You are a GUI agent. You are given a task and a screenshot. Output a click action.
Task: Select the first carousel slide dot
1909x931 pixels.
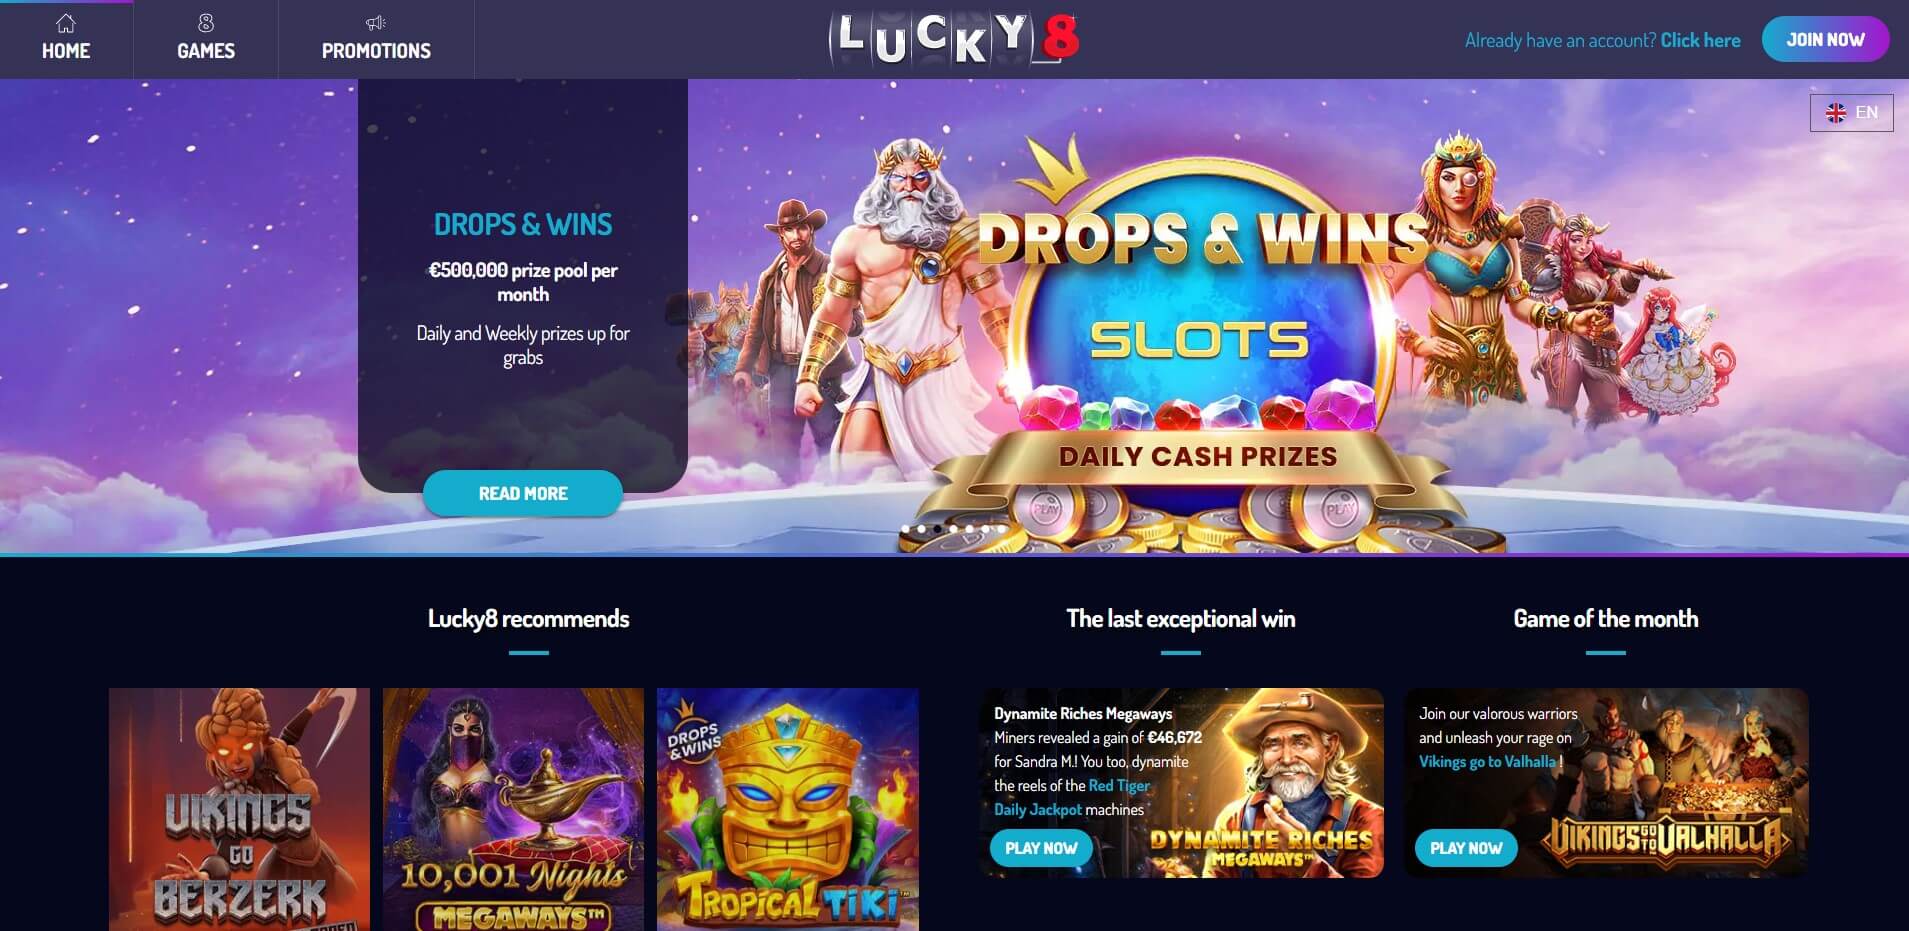click(905, 529)
